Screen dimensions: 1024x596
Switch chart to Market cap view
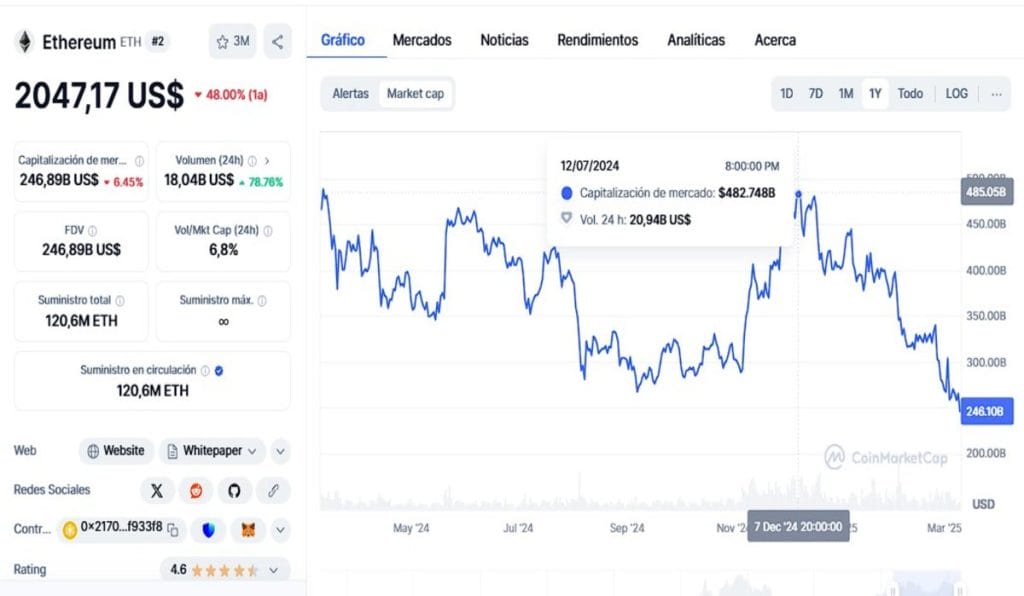coord(415,94)
